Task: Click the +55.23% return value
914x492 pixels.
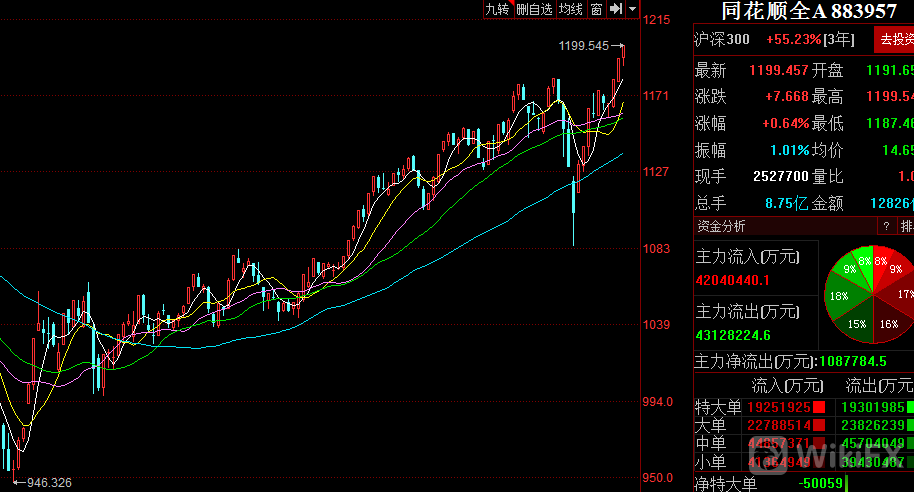Action: pos(793,40)
